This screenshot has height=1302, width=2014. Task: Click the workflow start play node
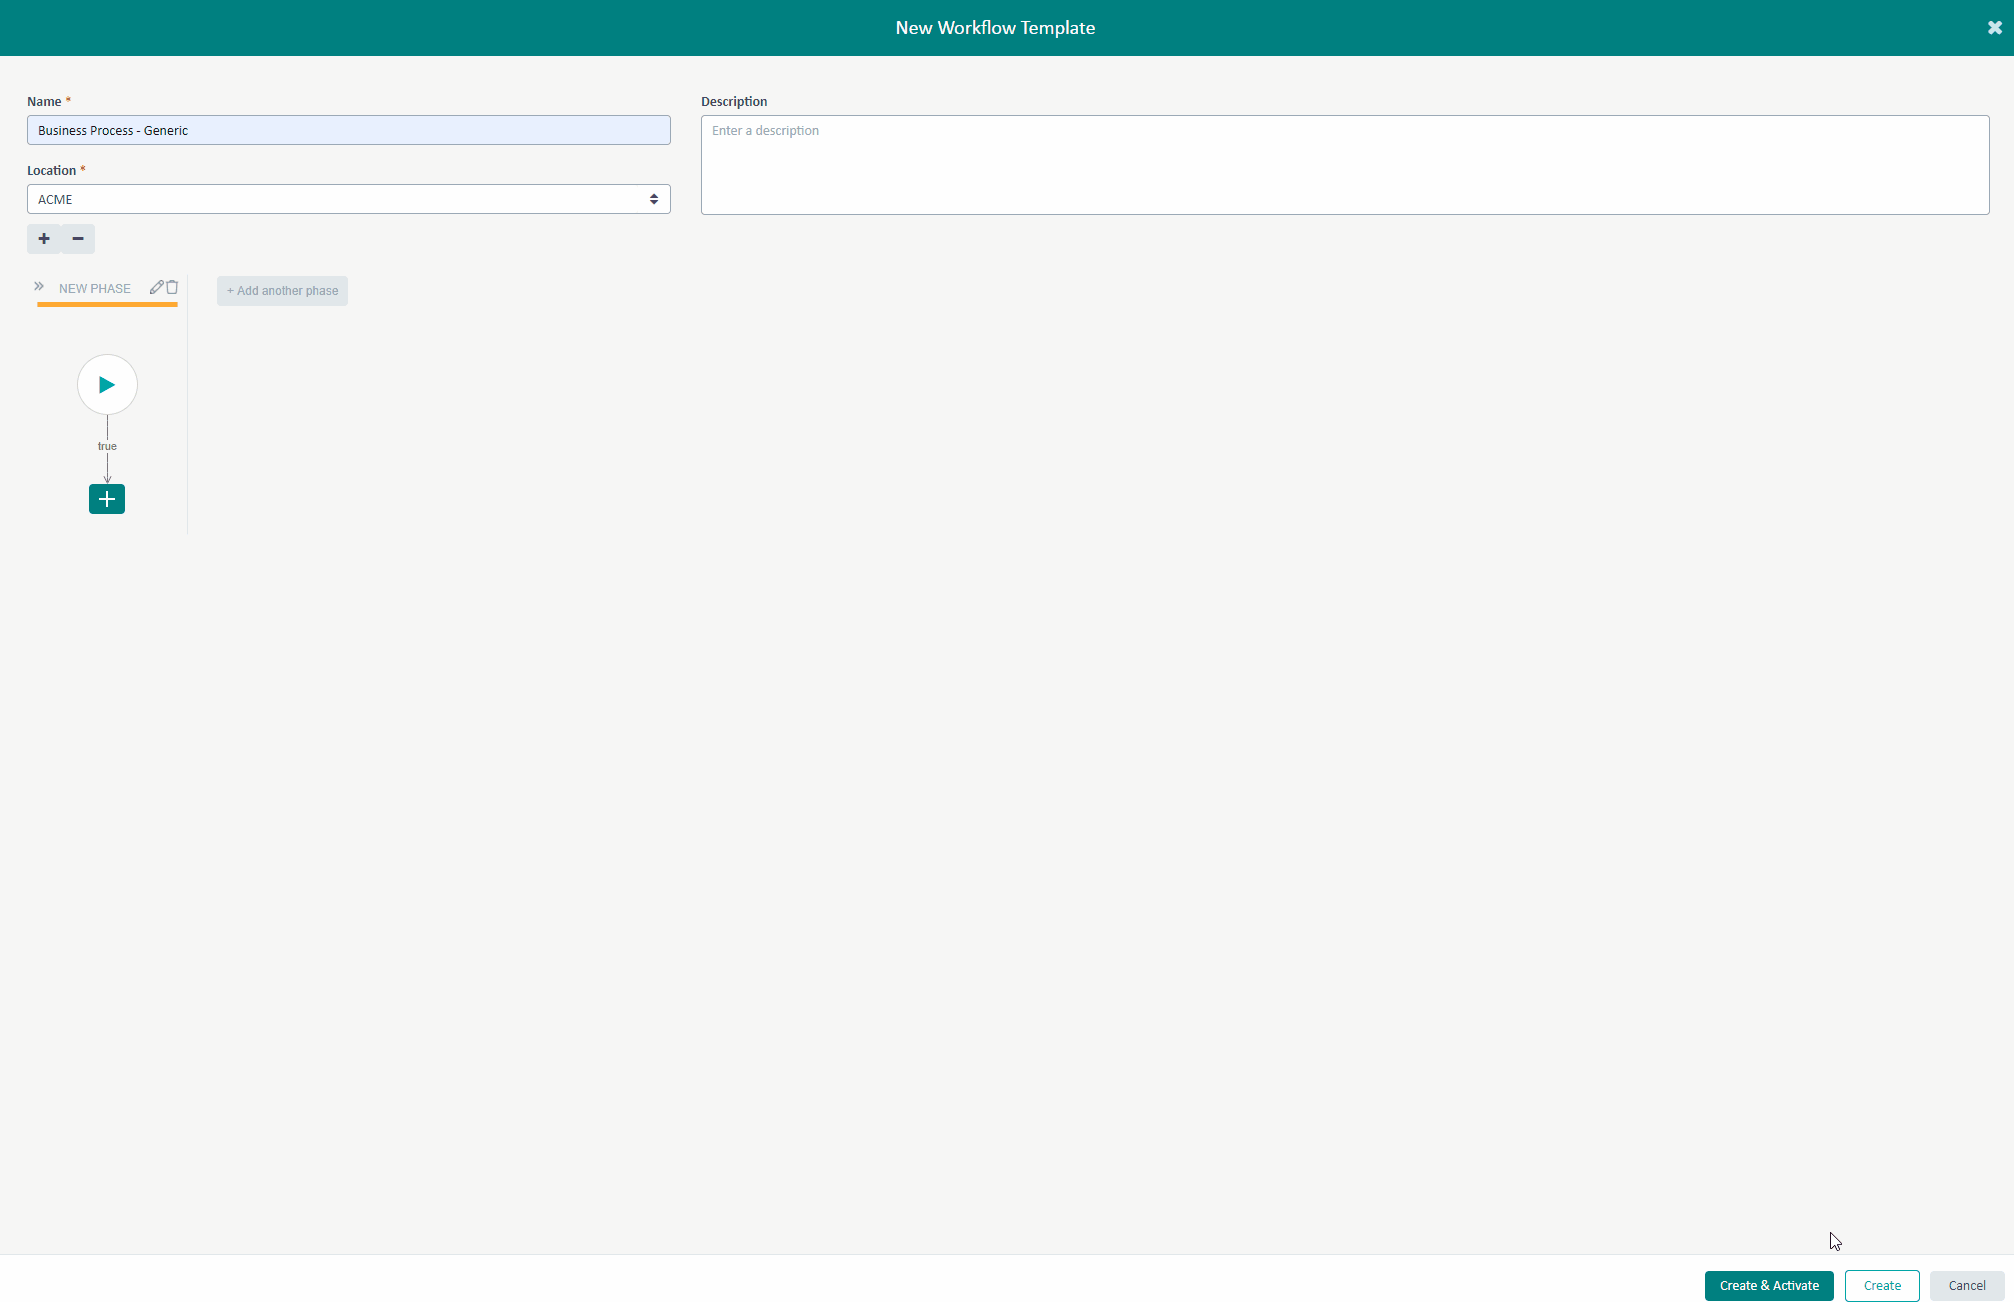click(107, 385)
